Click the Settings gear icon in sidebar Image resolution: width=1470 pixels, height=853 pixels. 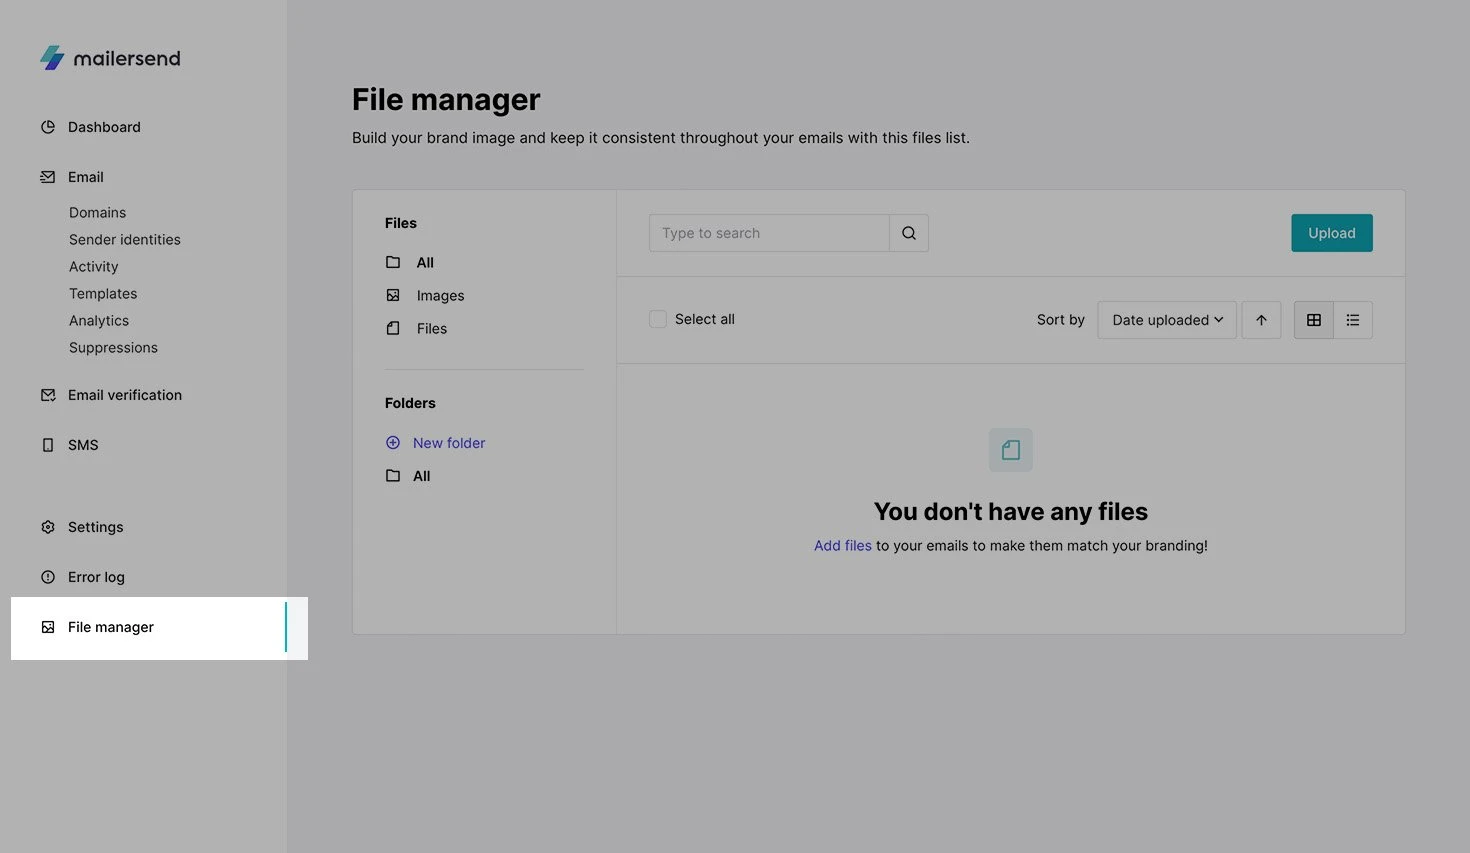[48, 527]
